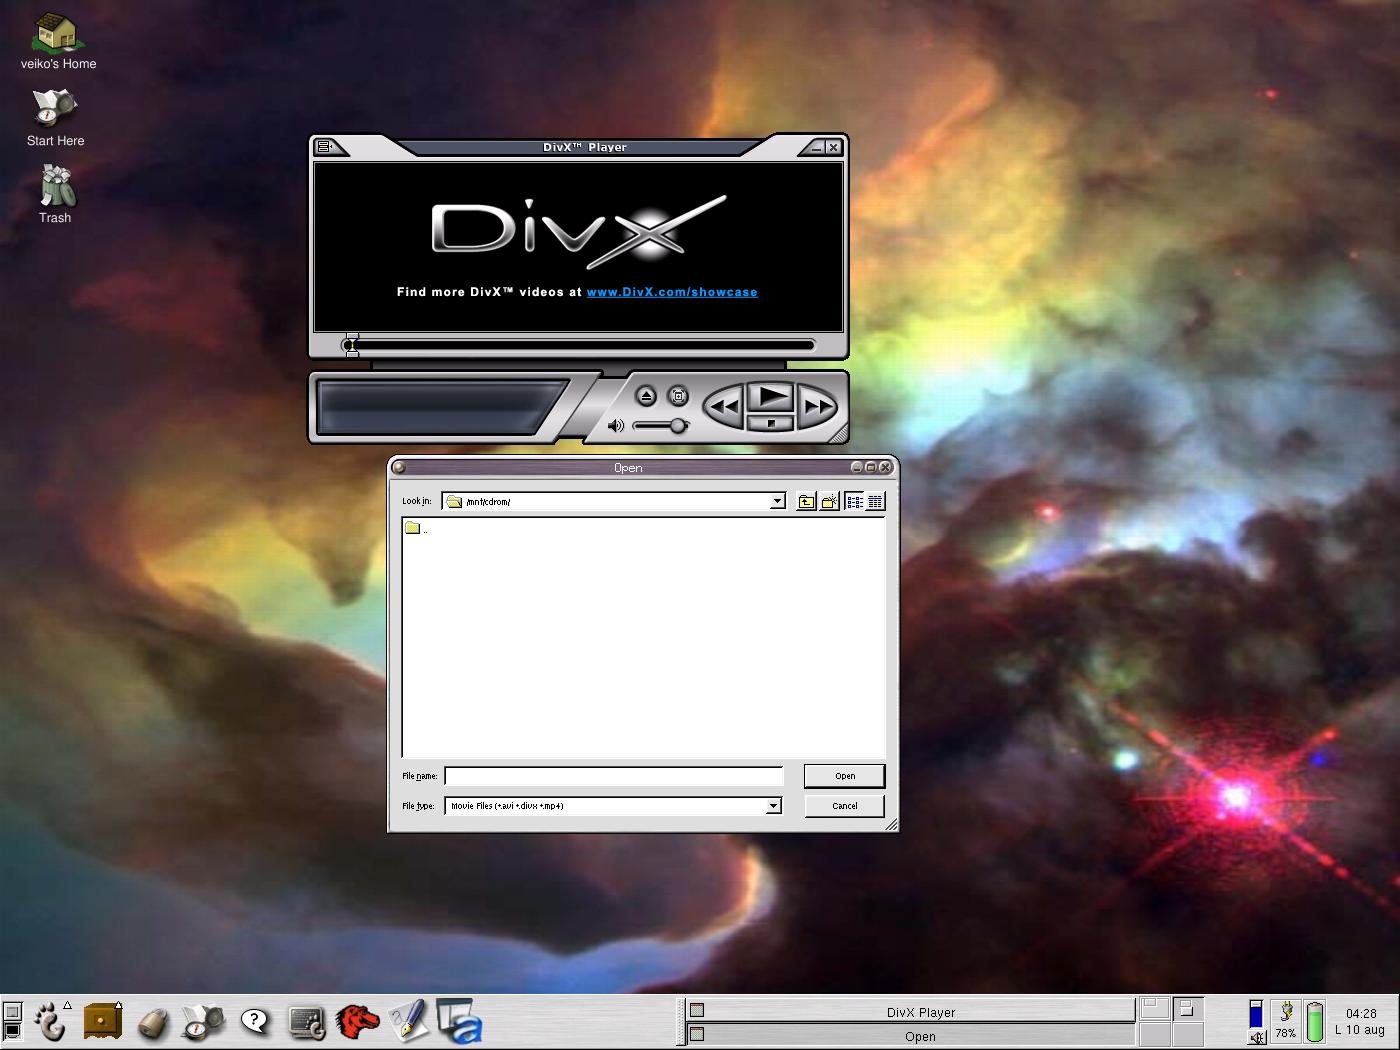The height and width of the screenshot is (1050, 1400).
Task: Click the Open dialog resize grip
Action: (x=892, y=825)
